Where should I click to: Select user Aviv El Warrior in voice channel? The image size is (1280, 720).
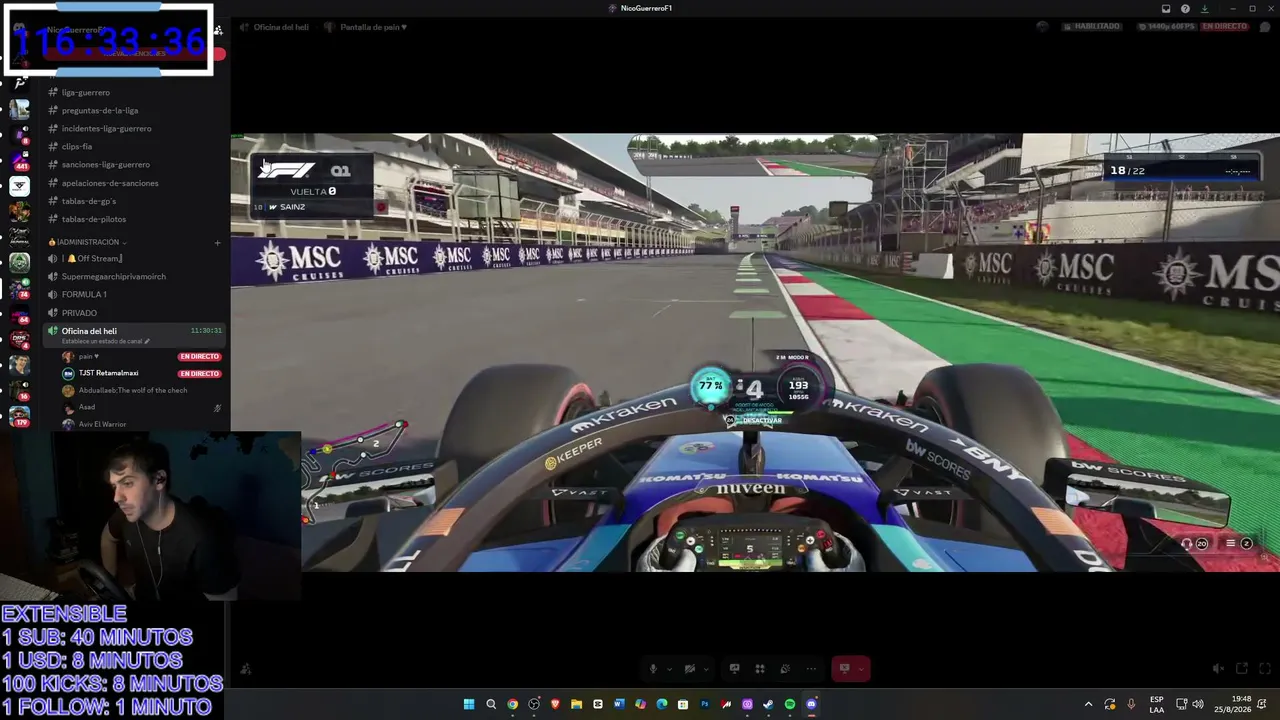click(102, 424)
